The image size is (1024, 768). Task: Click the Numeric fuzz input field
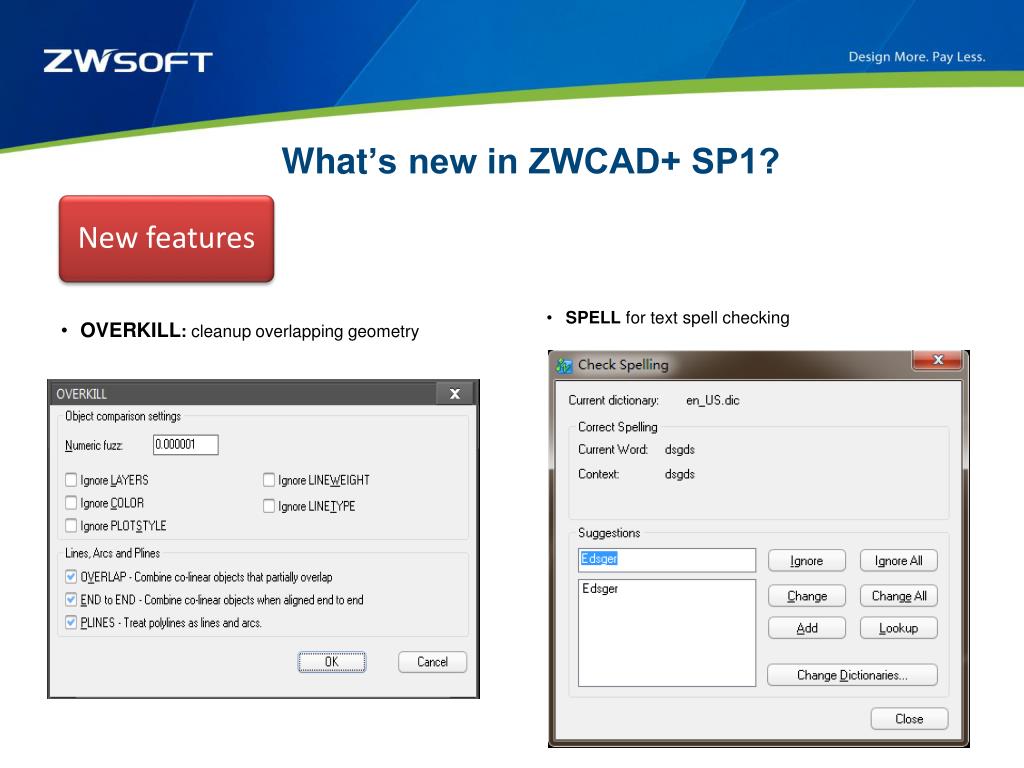[185, 445]
